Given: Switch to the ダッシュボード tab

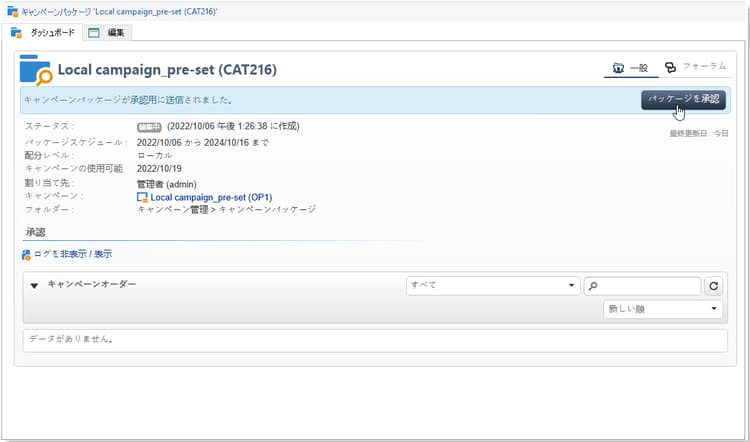Looking at the screenshot, I should (43, 33).
